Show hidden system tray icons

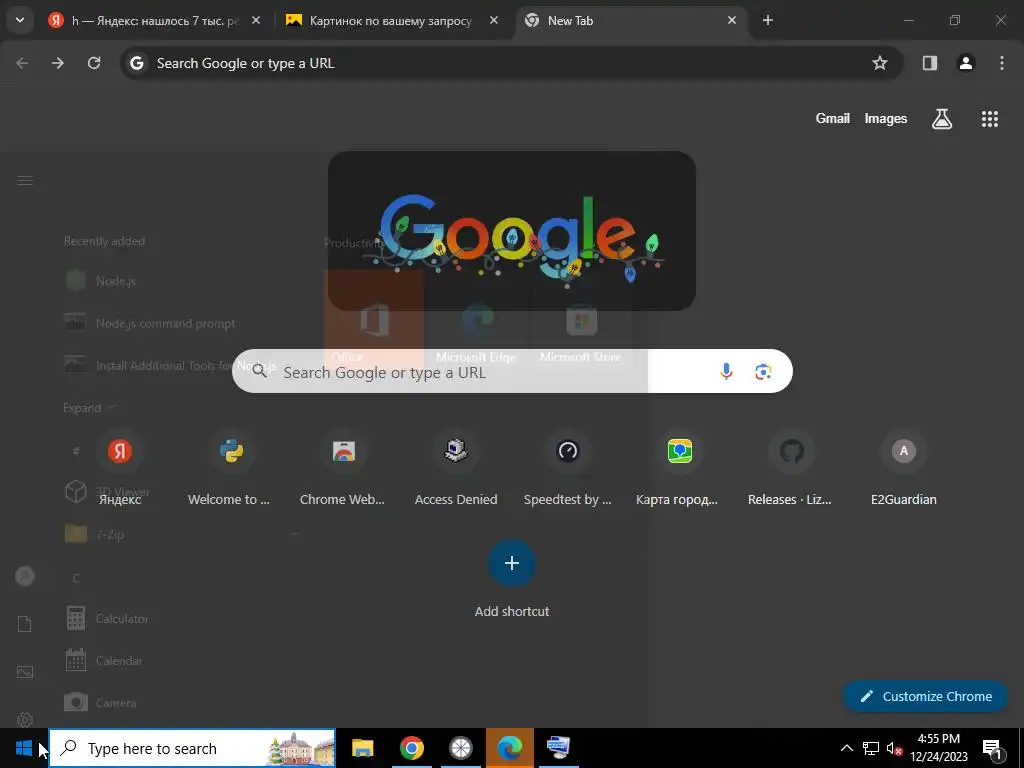point(846,748)
